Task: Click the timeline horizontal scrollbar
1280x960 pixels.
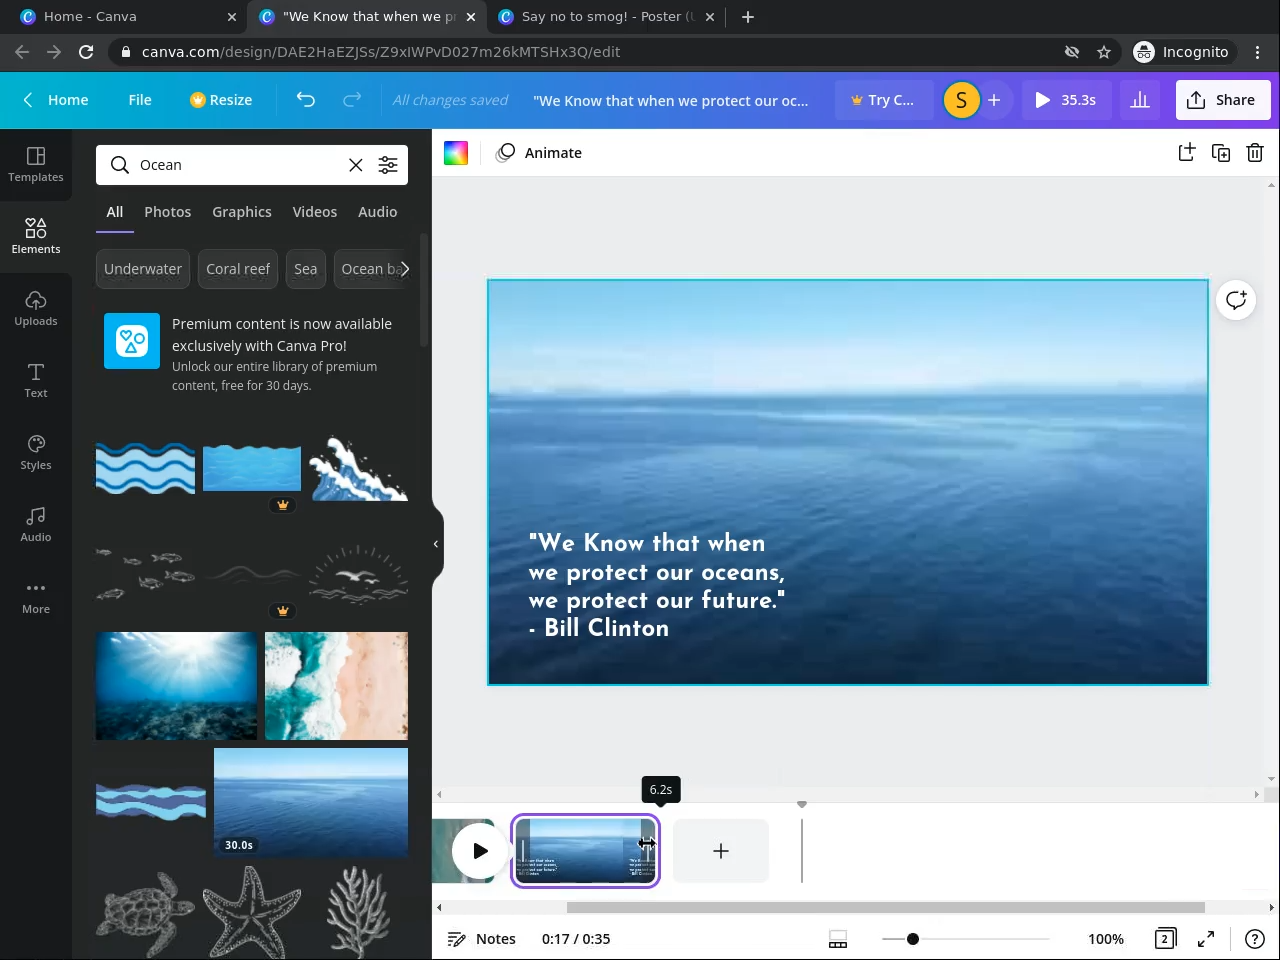Action: point(885,908)
